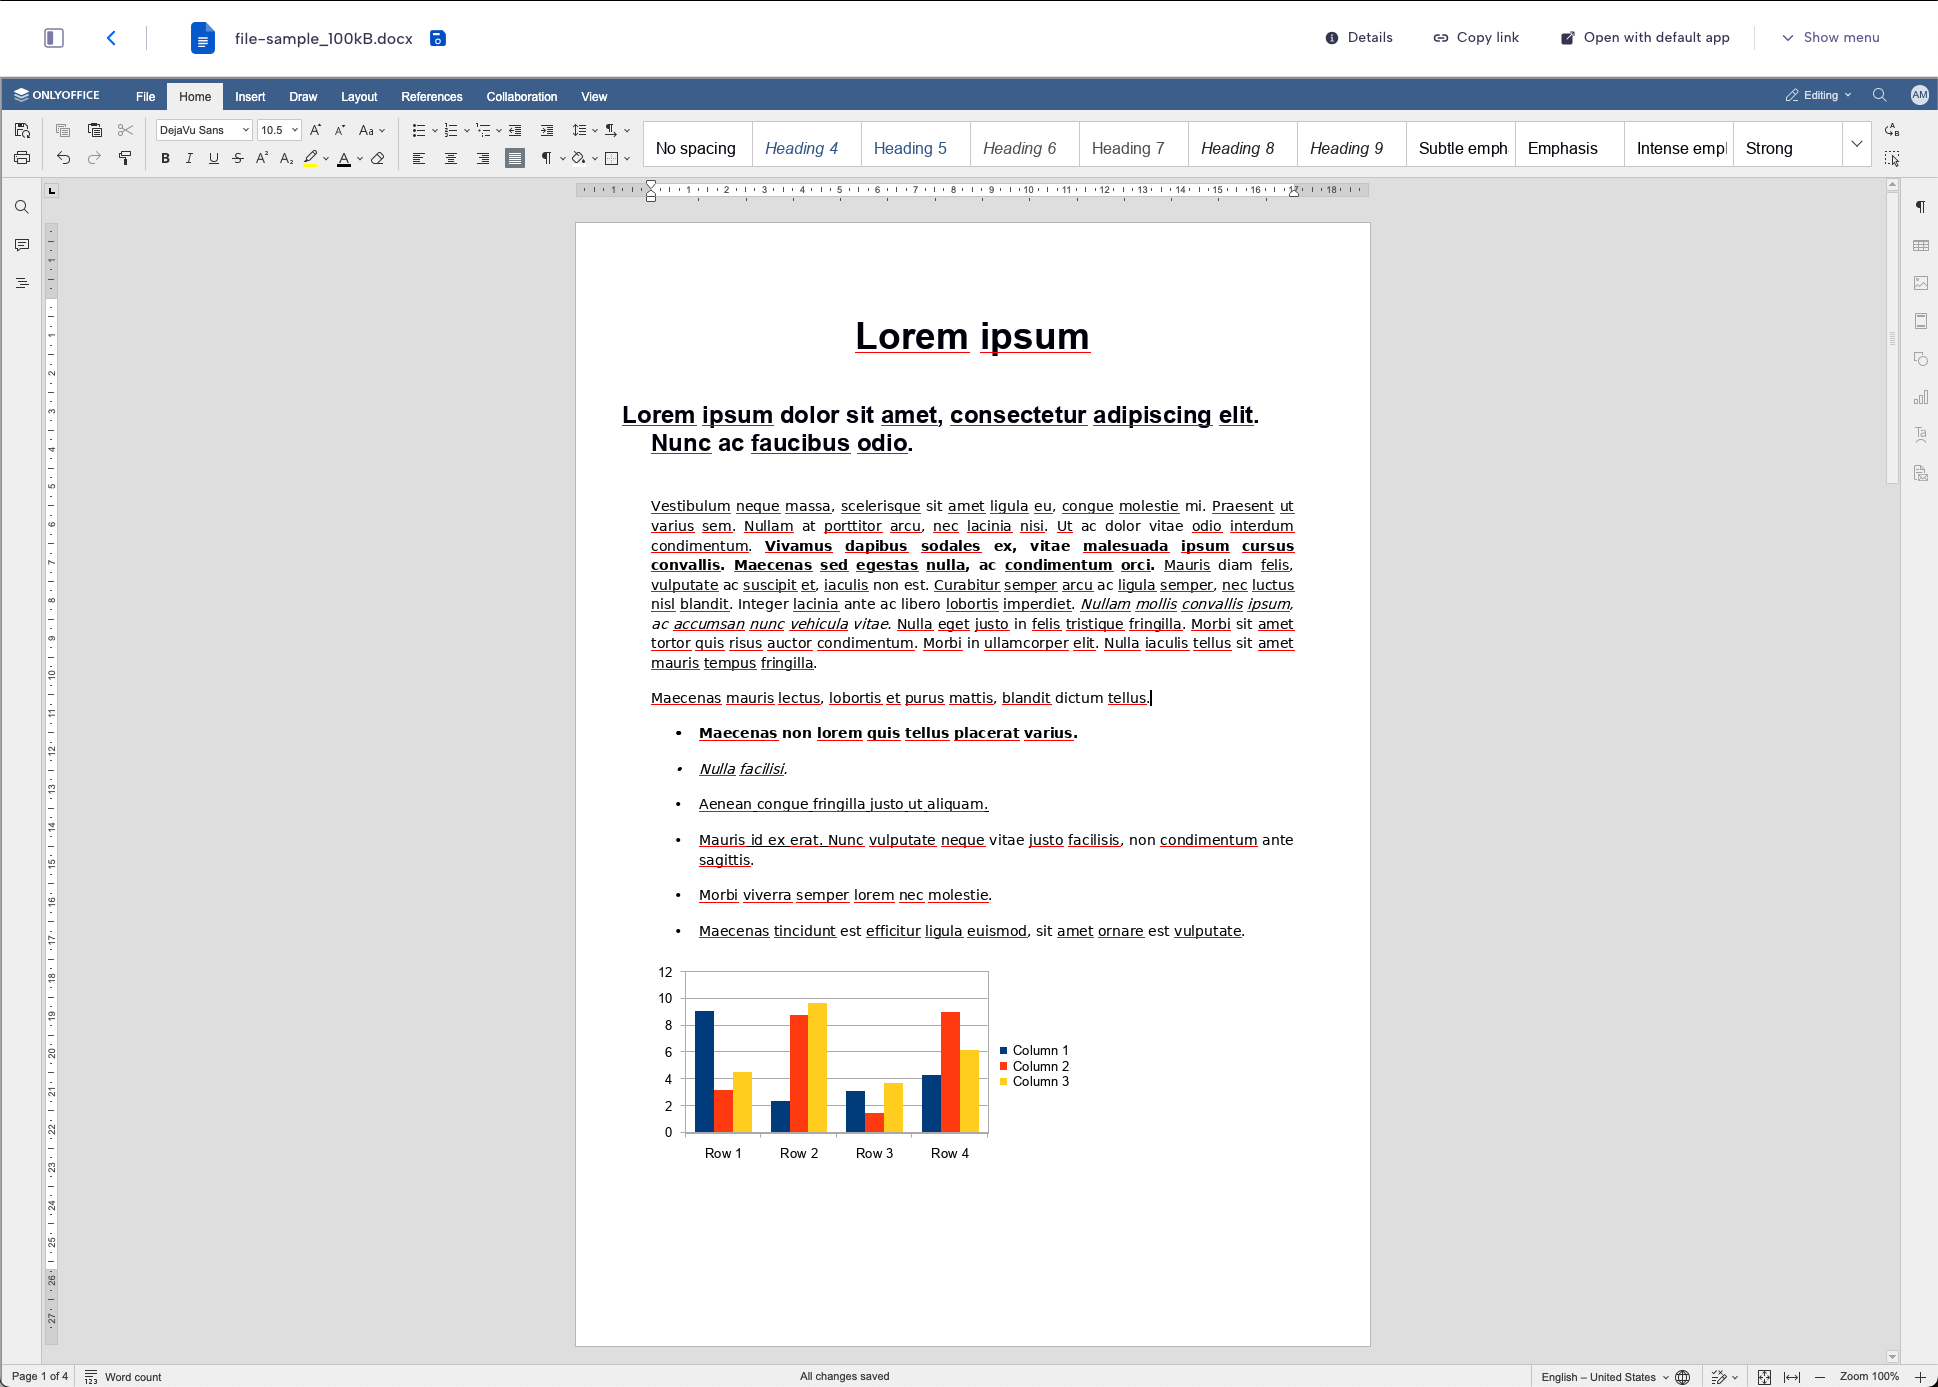Toggle the left sidebar panel icon
The width and height of the screenshot is (1938, 1387).
54,38
